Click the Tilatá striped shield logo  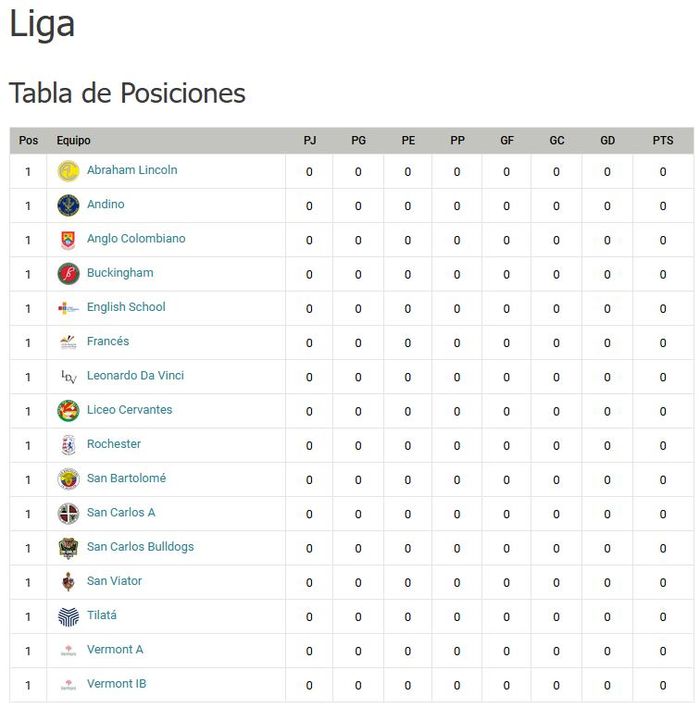coord(68,616)
